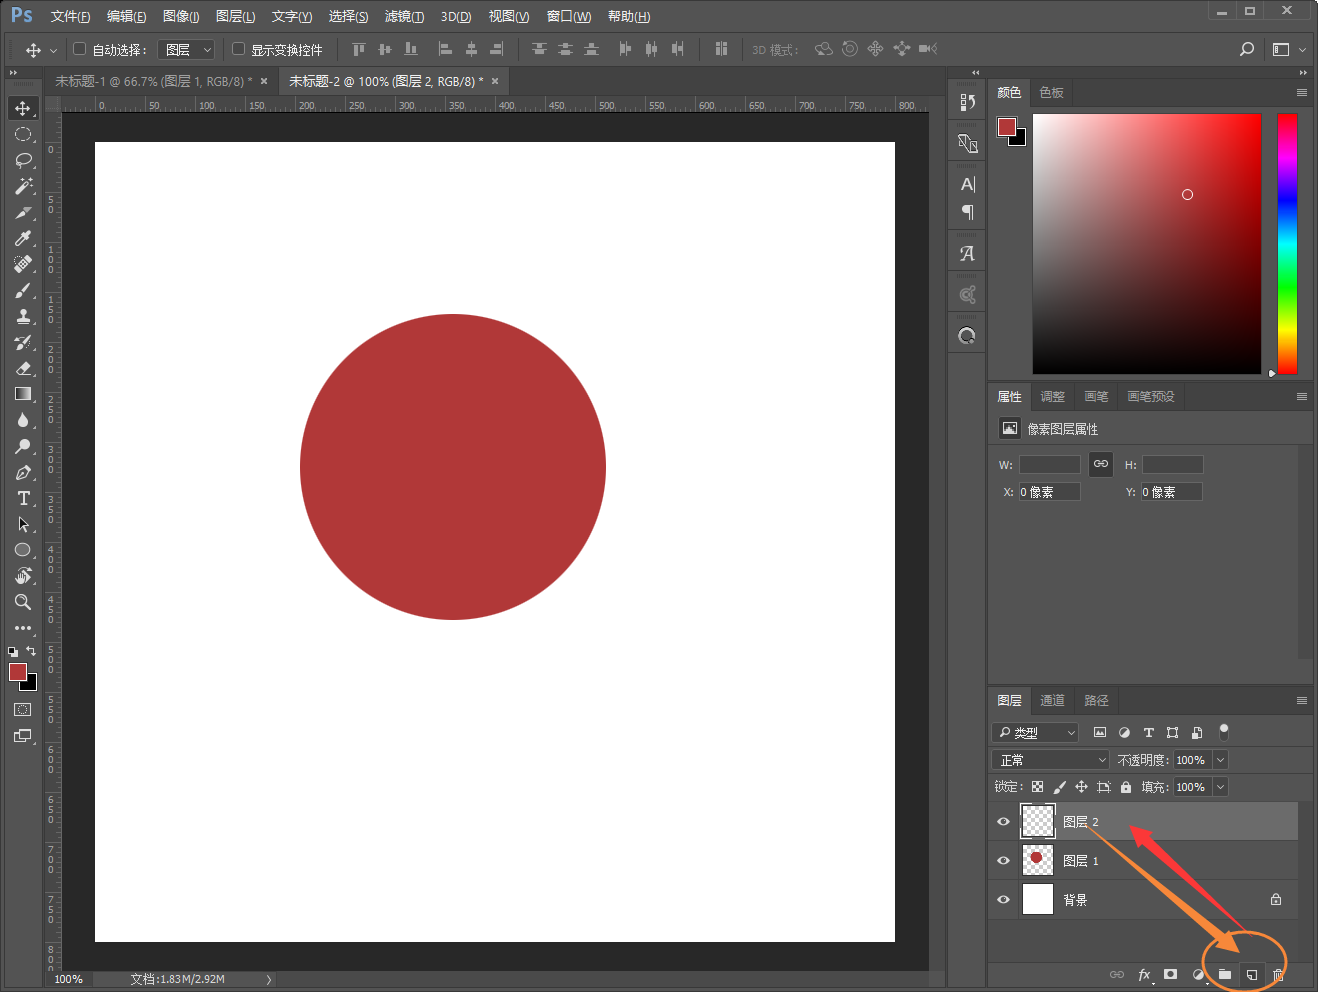Open the 滤镜 menu
The height and width of the screenshot is (992, 1318).
pos(404,16)
